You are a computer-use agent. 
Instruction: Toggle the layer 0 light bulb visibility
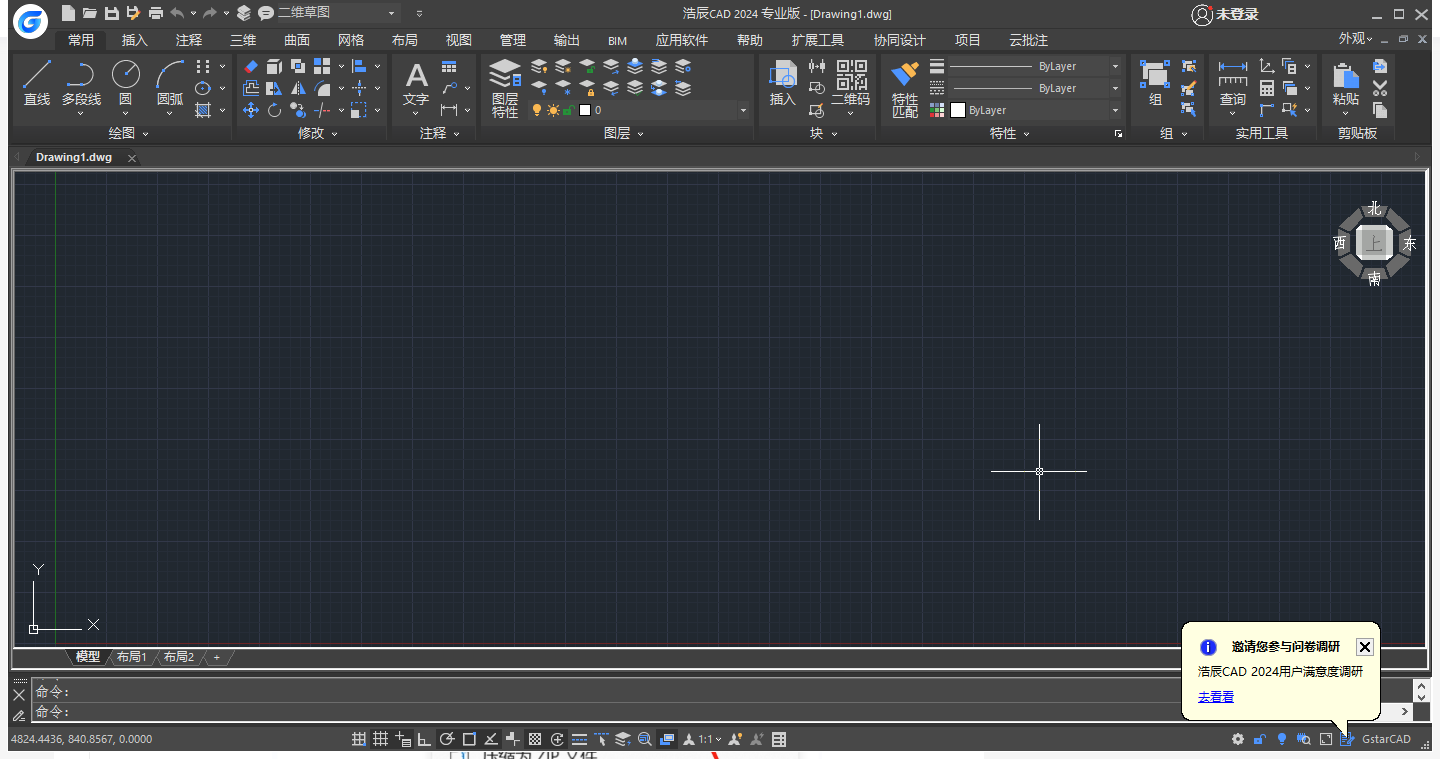(x=536, y=111)
